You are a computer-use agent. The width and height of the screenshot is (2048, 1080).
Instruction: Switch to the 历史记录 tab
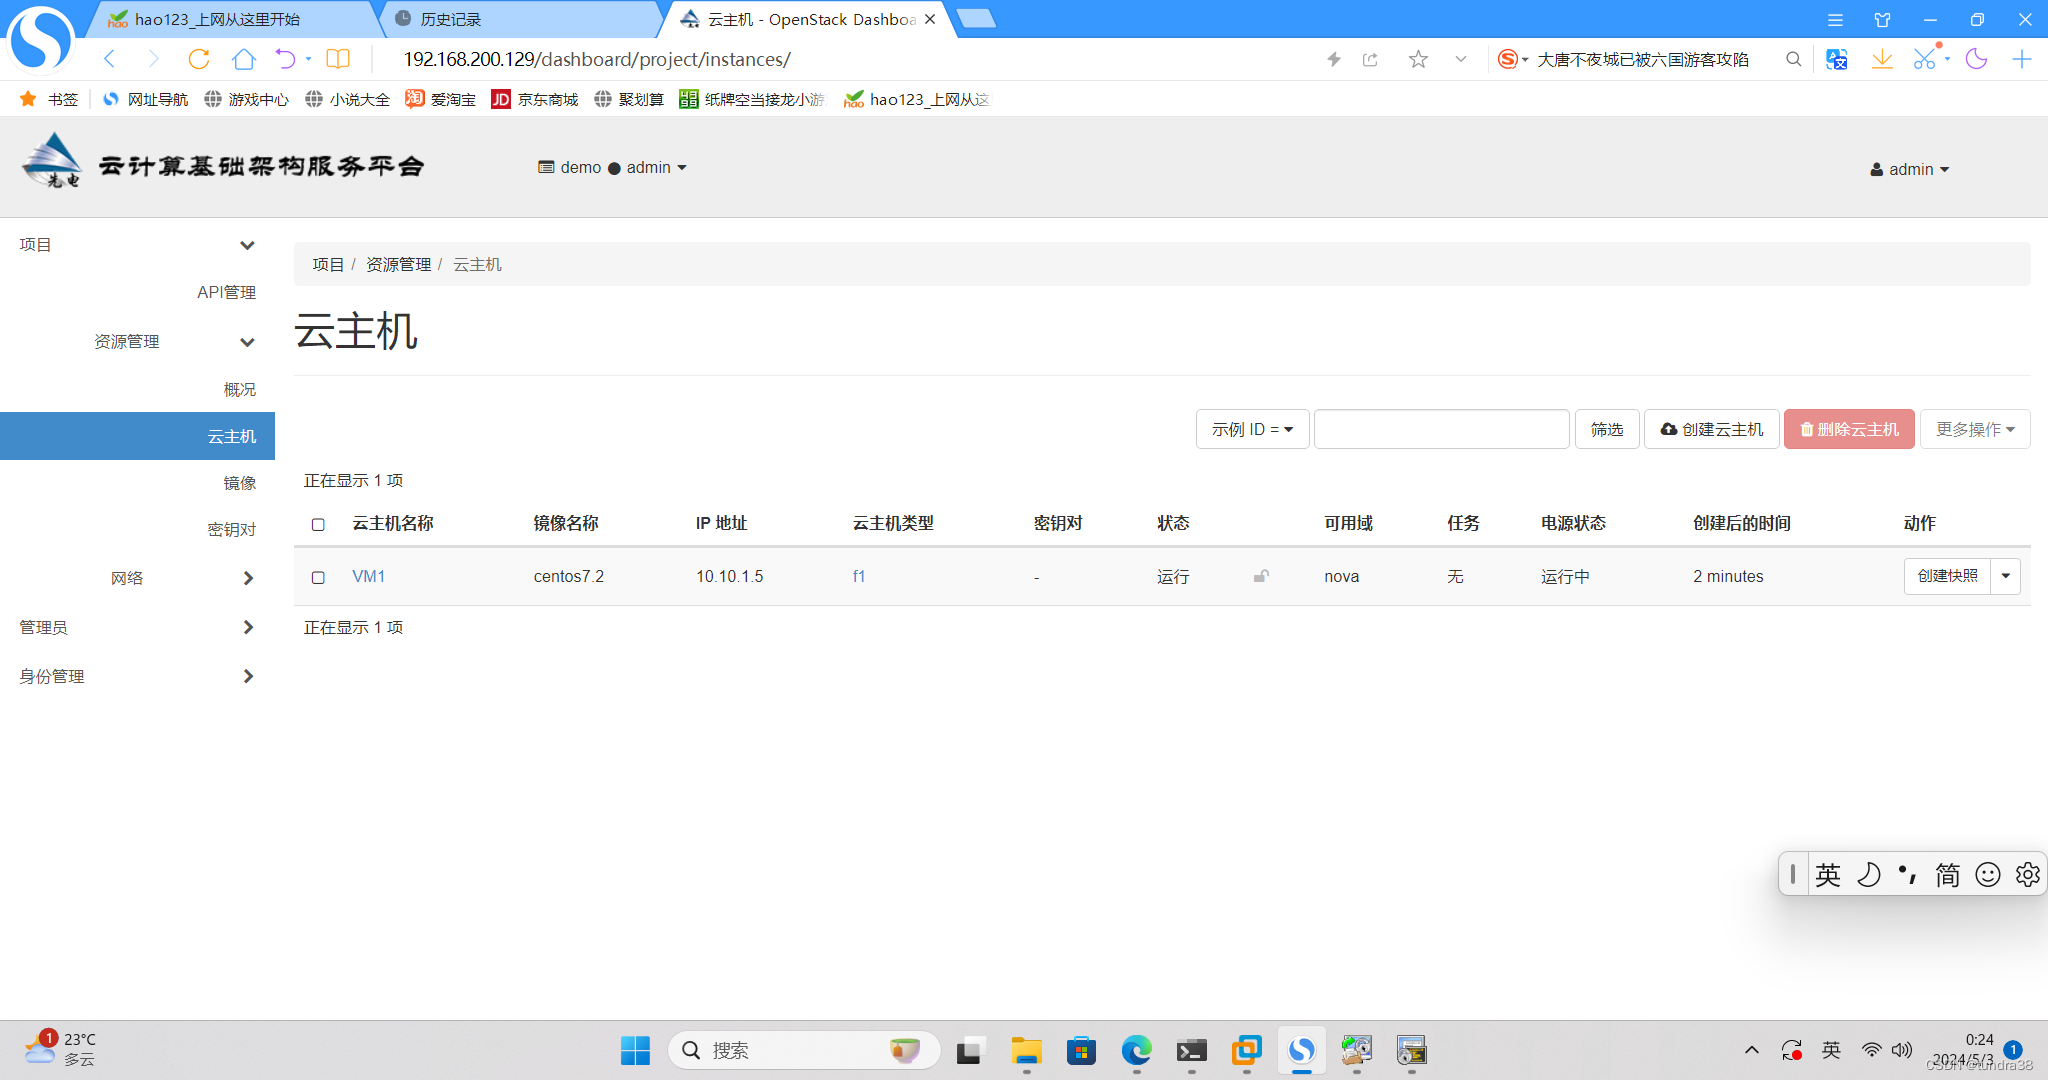[x=520, y=19]
